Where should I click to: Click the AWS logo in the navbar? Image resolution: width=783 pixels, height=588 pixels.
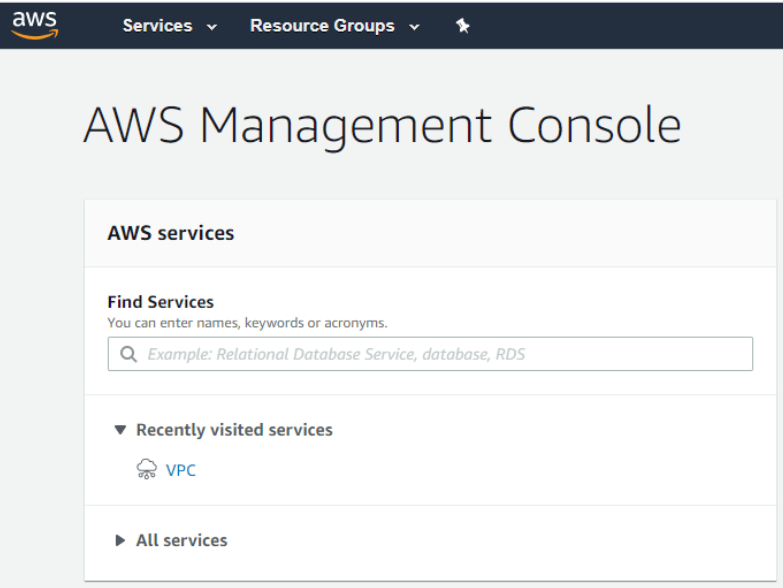click(x=35, y=25)
